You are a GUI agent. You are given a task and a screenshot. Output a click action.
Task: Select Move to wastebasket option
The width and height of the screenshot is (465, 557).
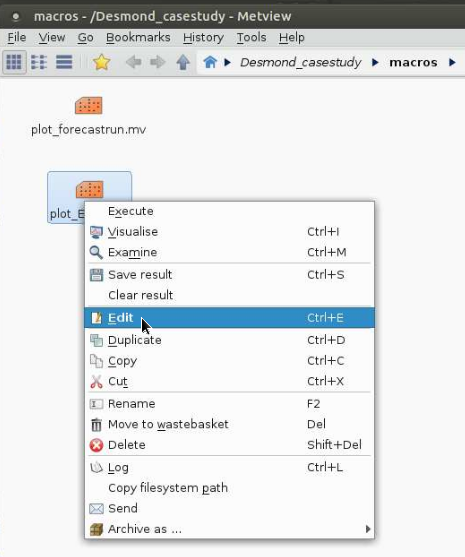point(229,424)
